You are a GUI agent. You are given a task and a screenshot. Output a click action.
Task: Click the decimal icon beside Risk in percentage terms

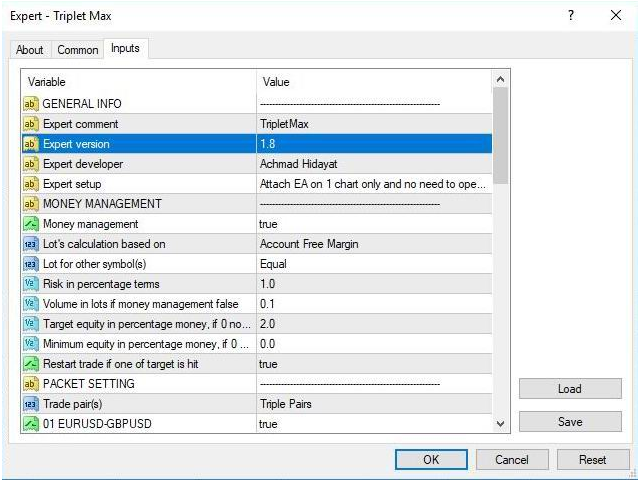click(x=30, y=284)
